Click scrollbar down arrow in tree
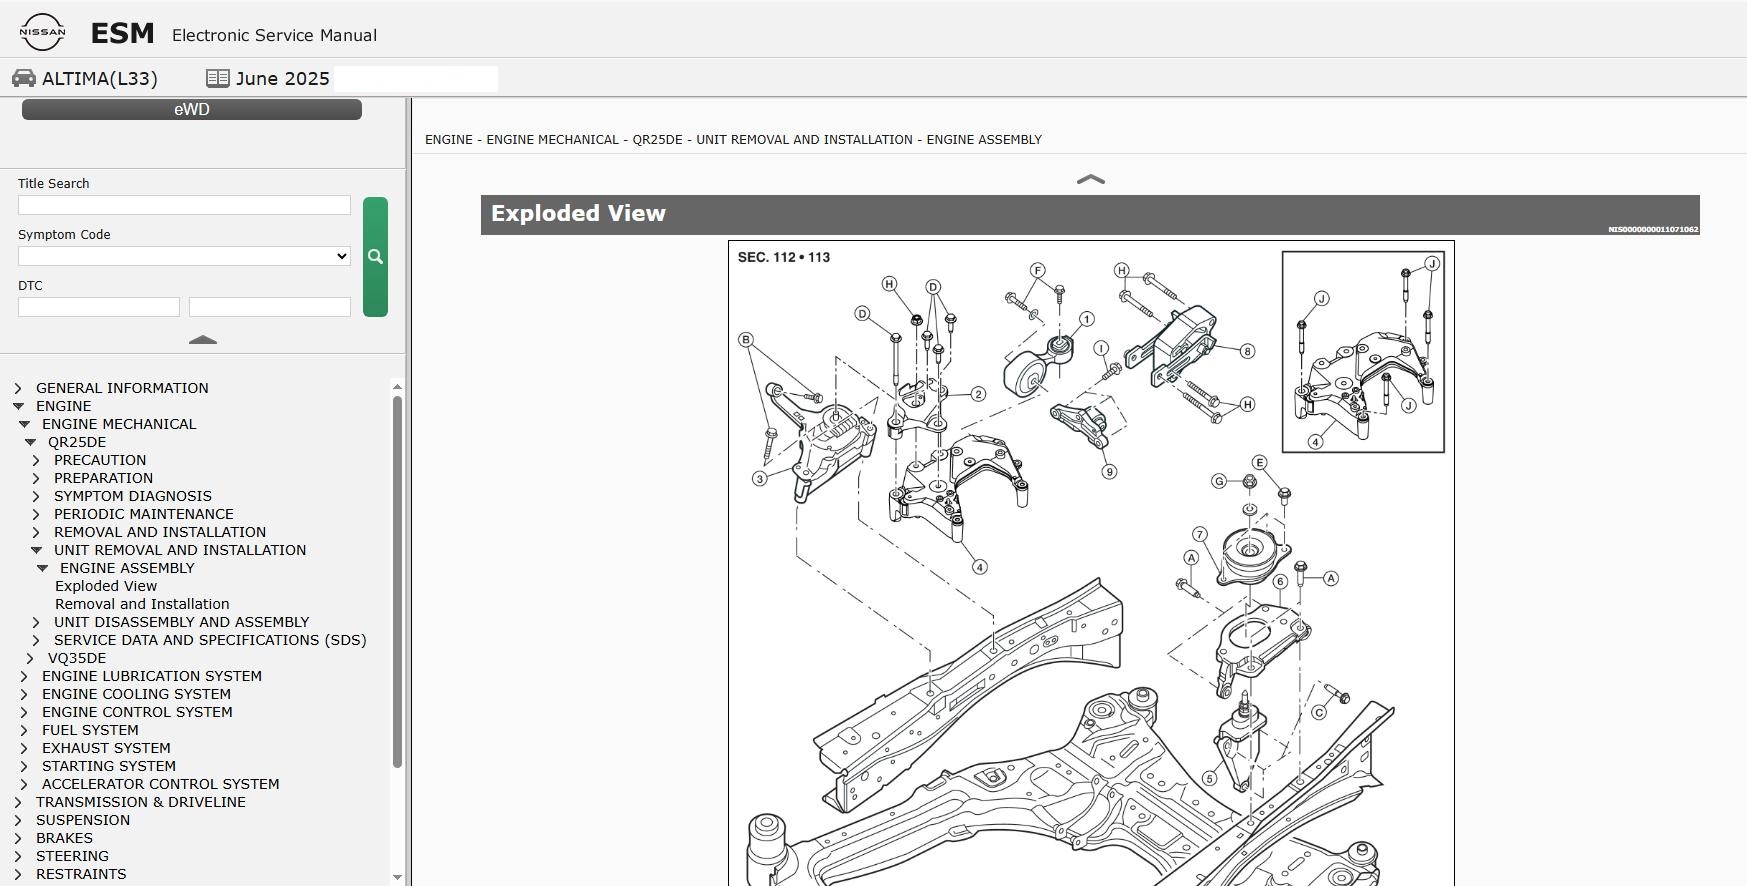1747x886 pixels. tap(397, 877)
